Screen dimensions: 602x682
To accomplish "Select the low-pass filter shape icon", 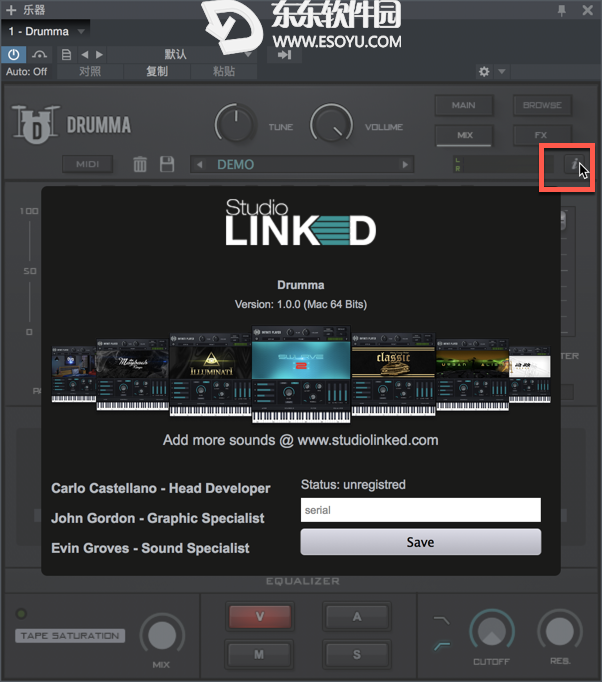I will pos(441,620).
